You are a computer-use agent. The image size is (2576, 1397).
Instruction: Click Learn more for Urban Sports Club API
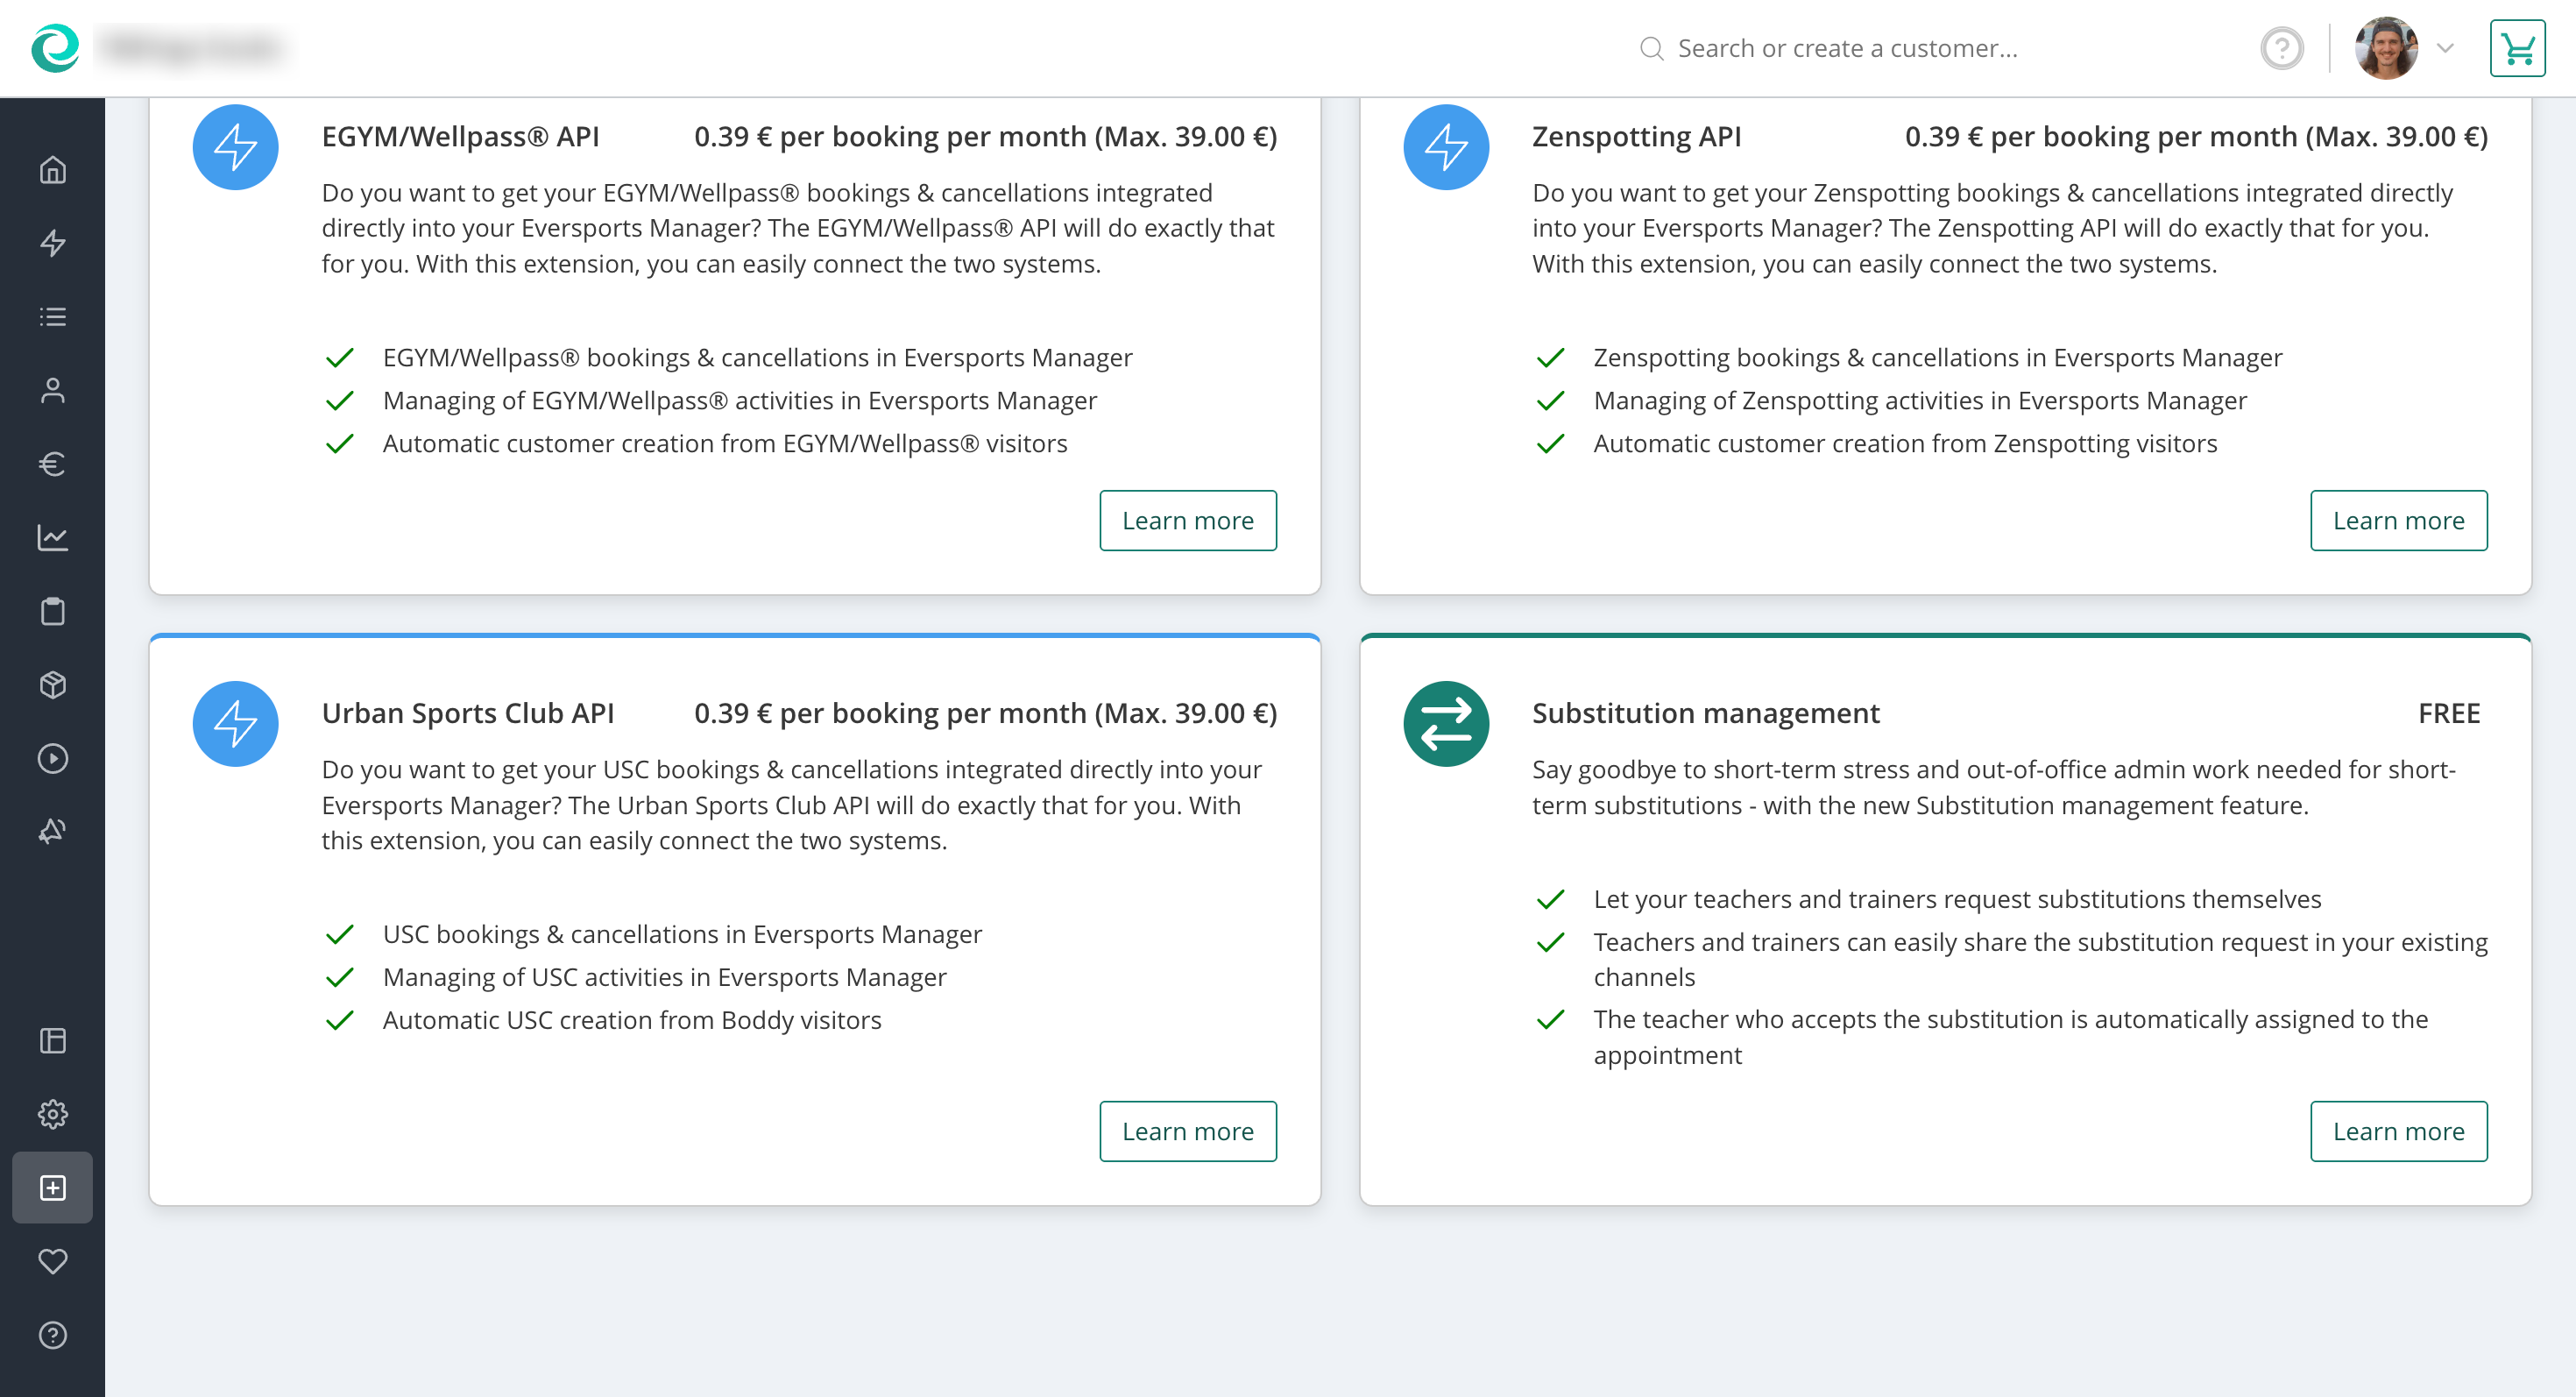click(x=1188, y=1131)
